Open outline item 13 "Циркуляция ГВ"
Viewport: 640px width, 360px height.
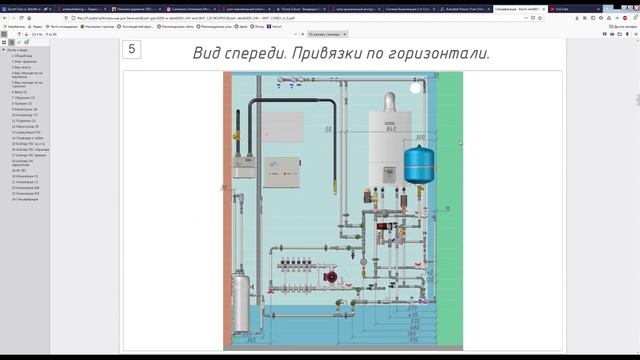tap(26, 132)
